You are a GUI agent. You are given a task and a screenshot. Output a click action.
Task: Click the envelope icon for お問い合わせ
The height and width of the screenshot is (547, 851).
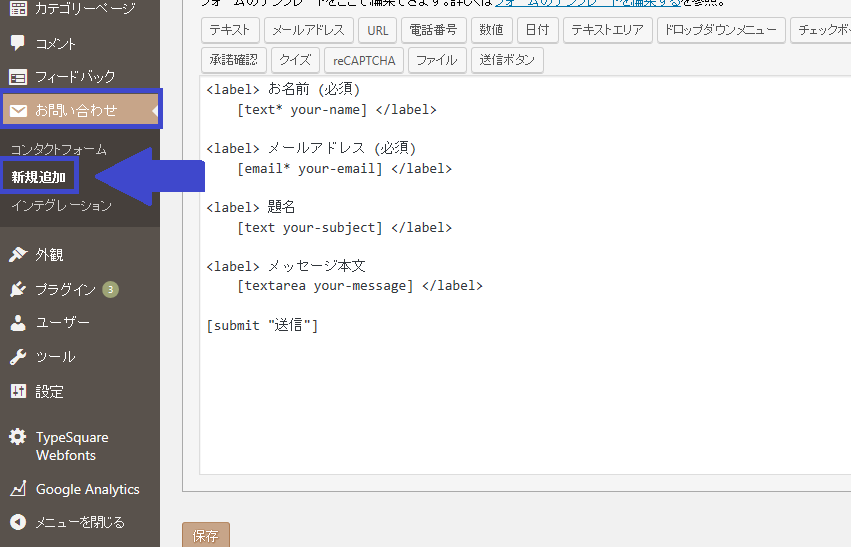click(x=18, y=110)
